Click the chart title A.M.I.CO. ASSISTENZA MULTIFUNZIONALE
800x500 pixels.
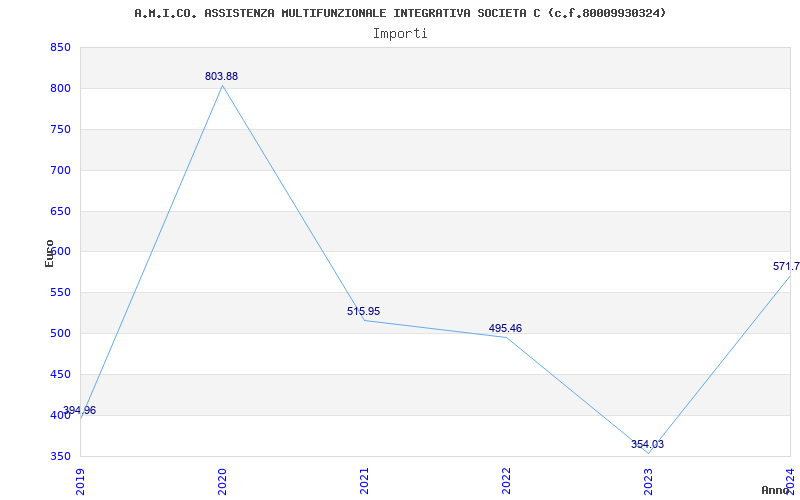click(x=401, y=13)
